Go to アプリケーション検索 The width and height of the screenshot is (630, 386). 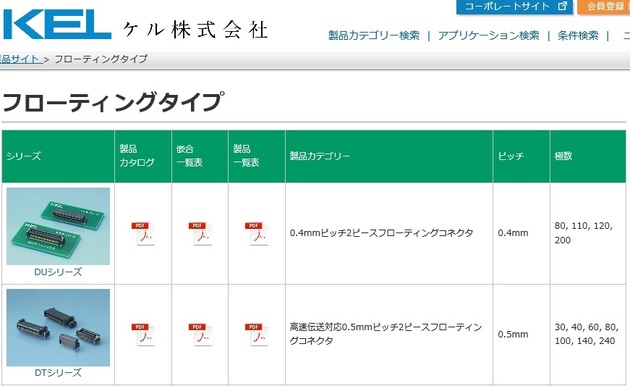pyautogui.click(x=489, y=36)
